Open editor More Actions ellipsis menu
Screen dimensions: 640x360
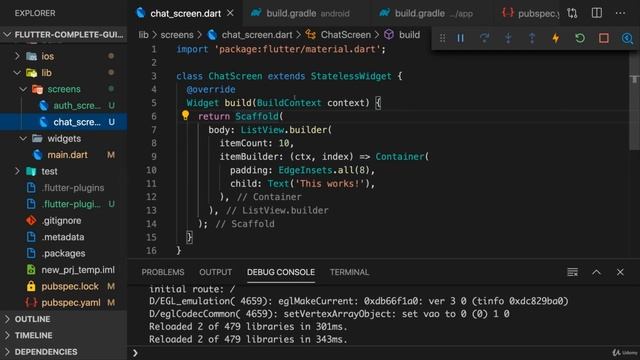620,13
